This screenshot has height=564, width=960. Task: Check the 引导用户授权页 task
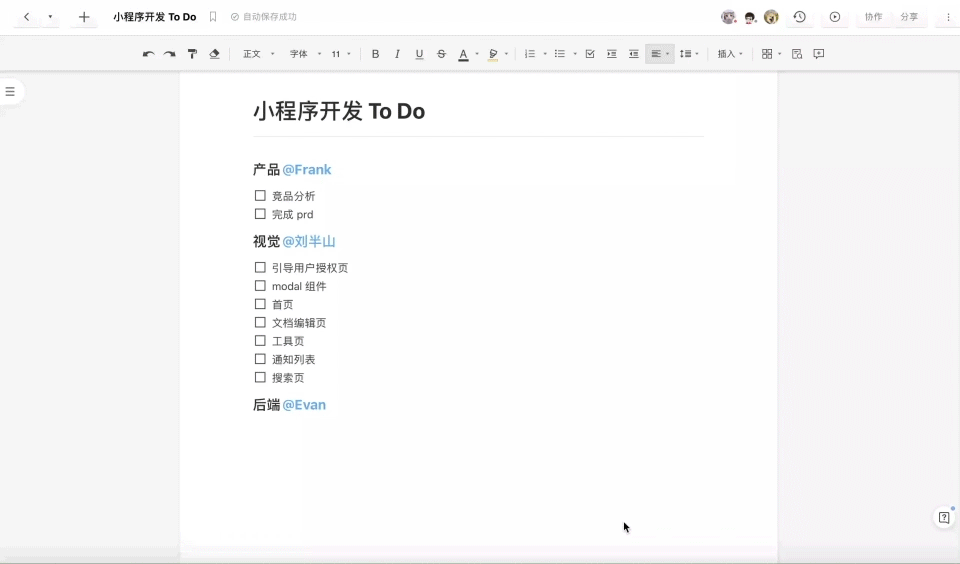coord(260,267)
